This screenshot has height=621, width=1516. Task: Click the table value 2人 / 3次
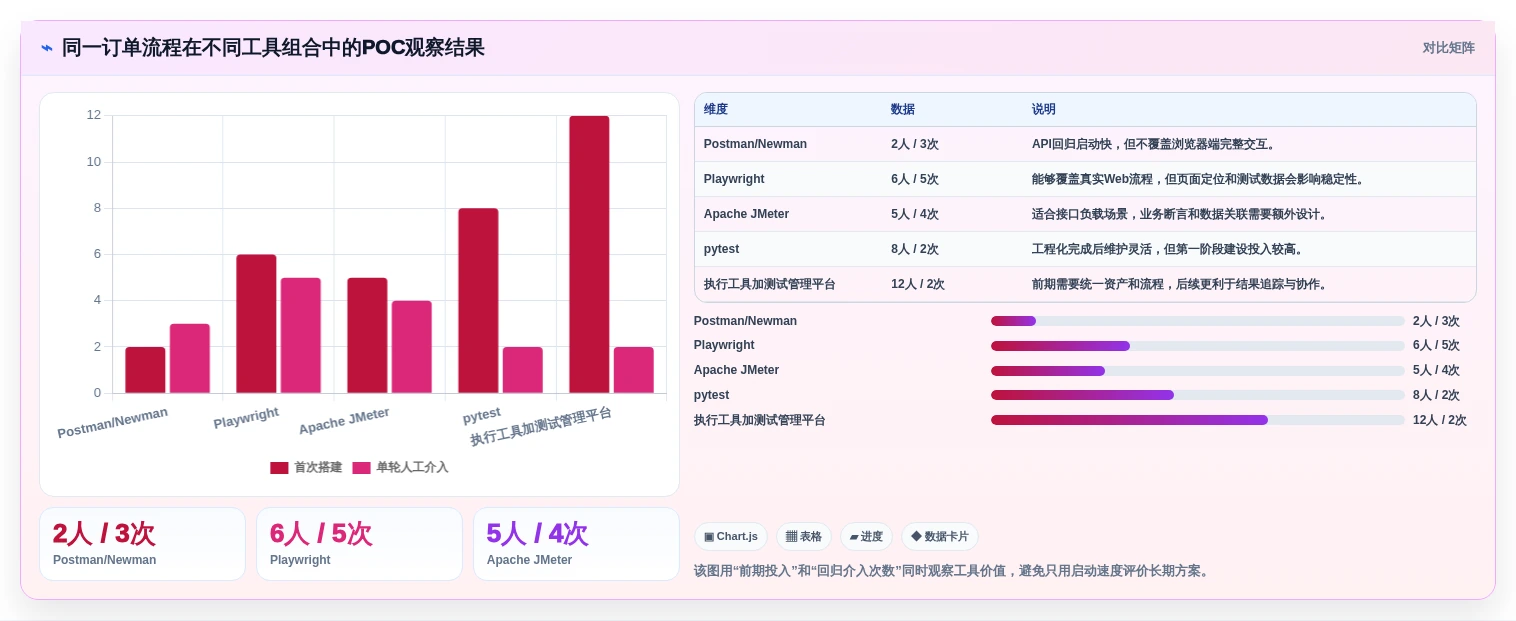point(915,144)
